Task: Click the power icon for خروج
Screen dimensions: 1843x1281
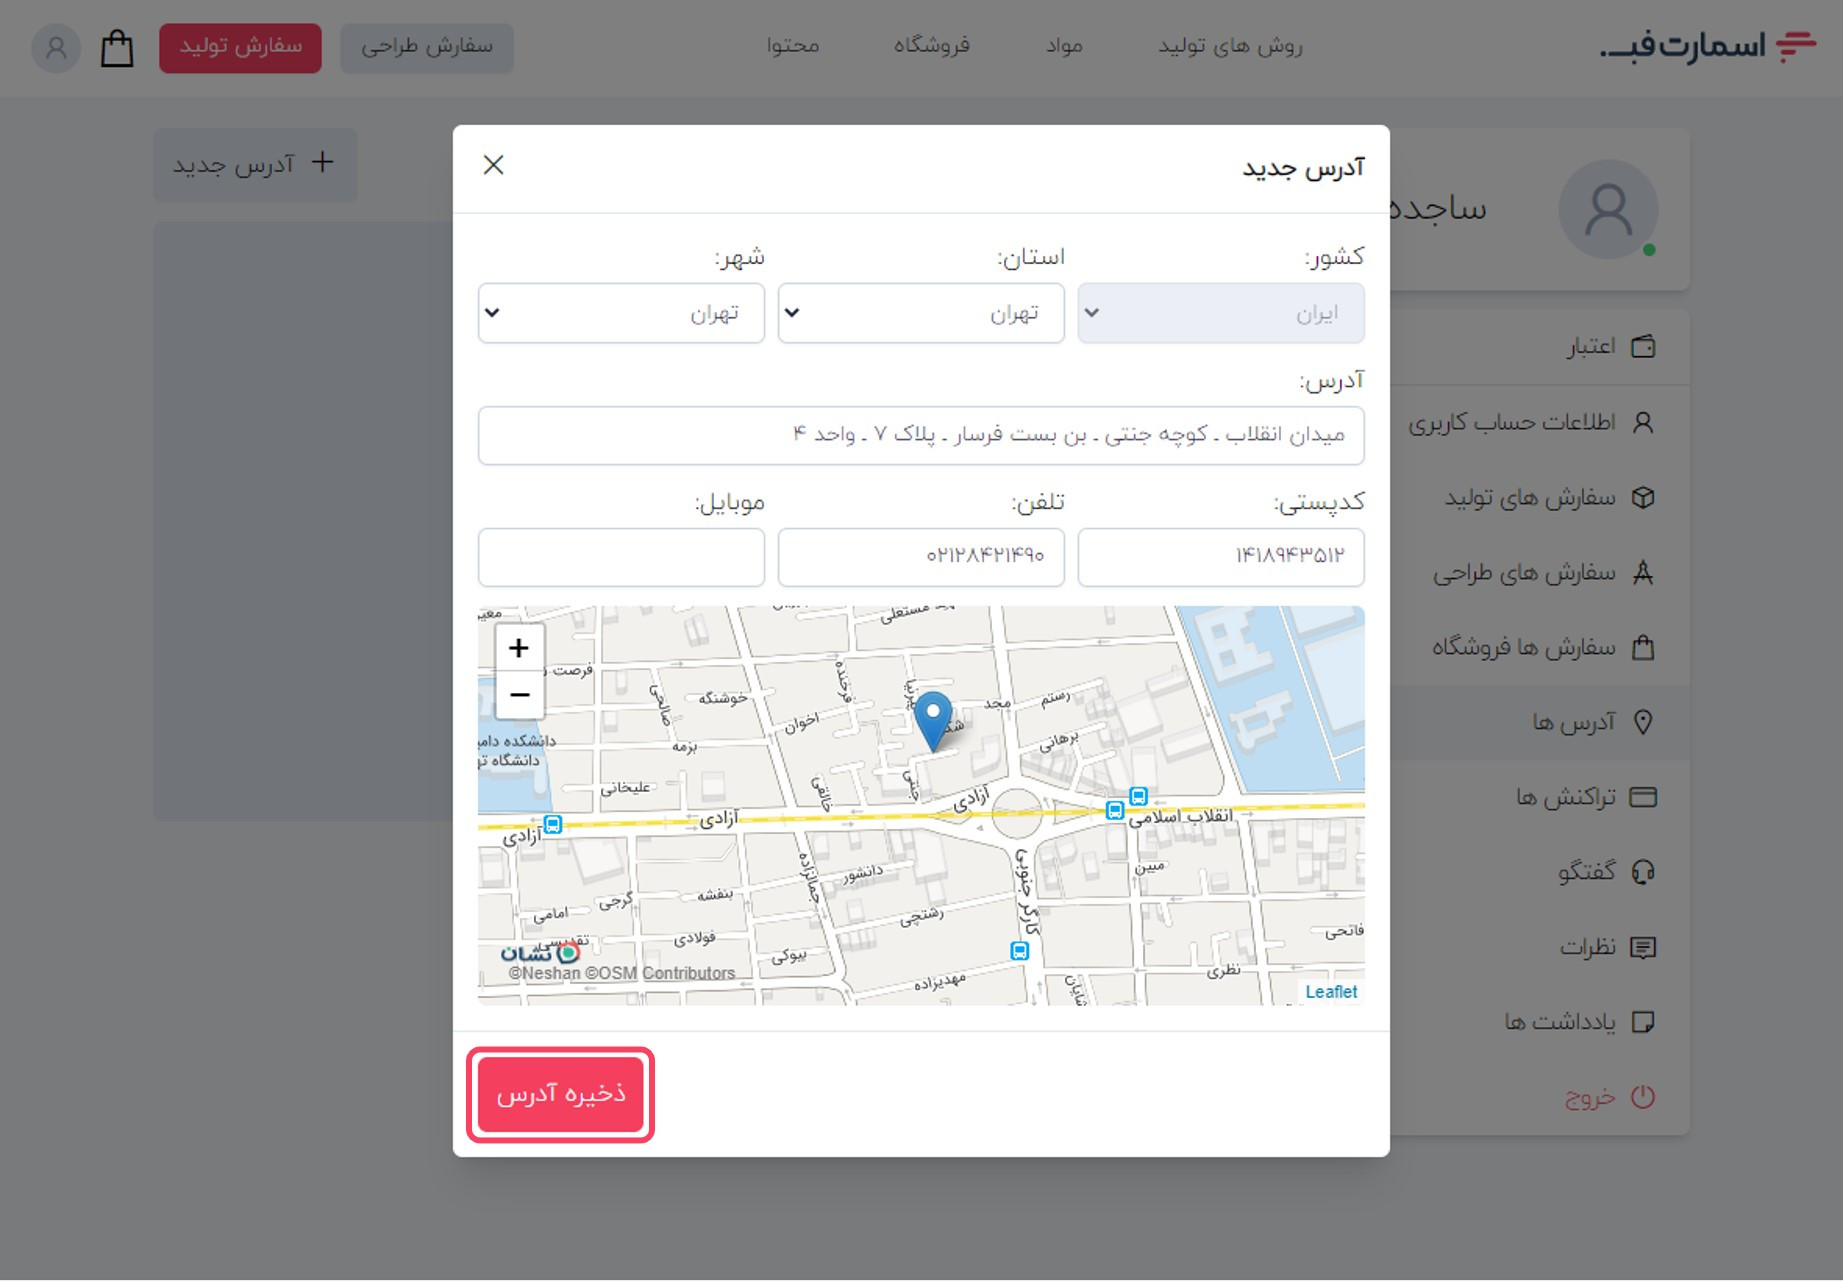Action: pos(1643,1097)
